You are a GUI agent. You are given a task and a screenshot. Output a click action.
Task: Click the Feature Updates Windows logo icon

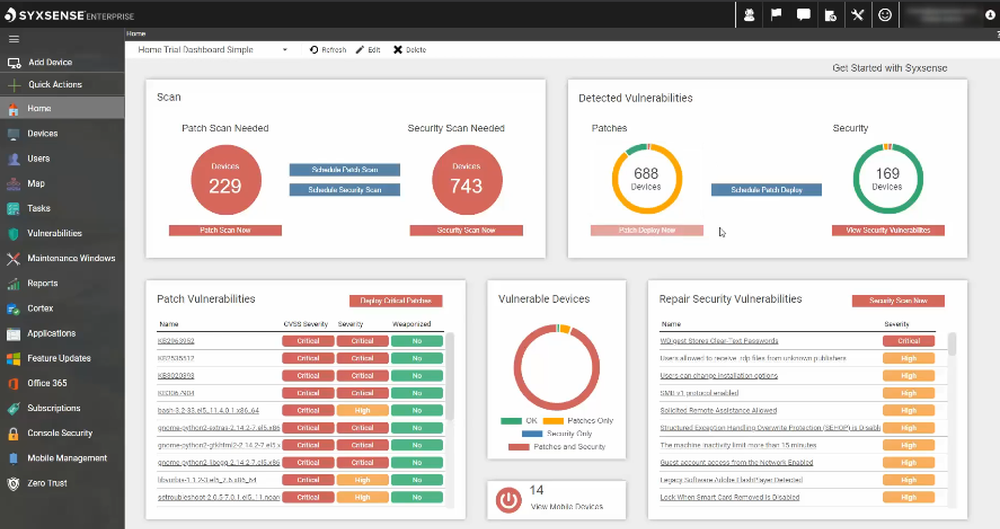click(x=13, y=359)
